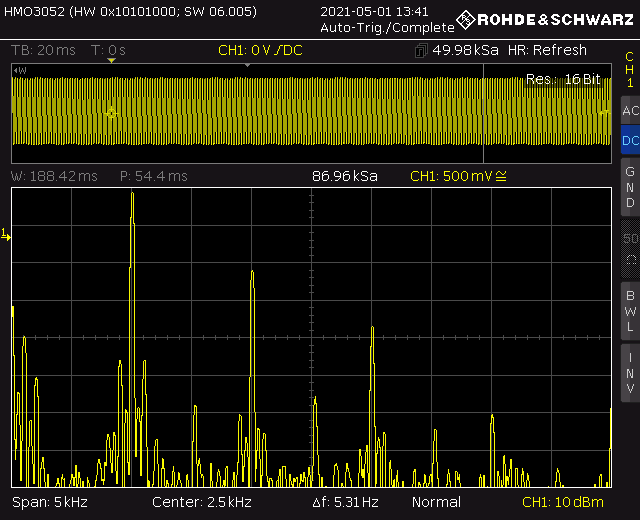This screenshot has width=640, height=520.
Task: Click the Center 2.5 kHz setting
Action: pos(201,502)
